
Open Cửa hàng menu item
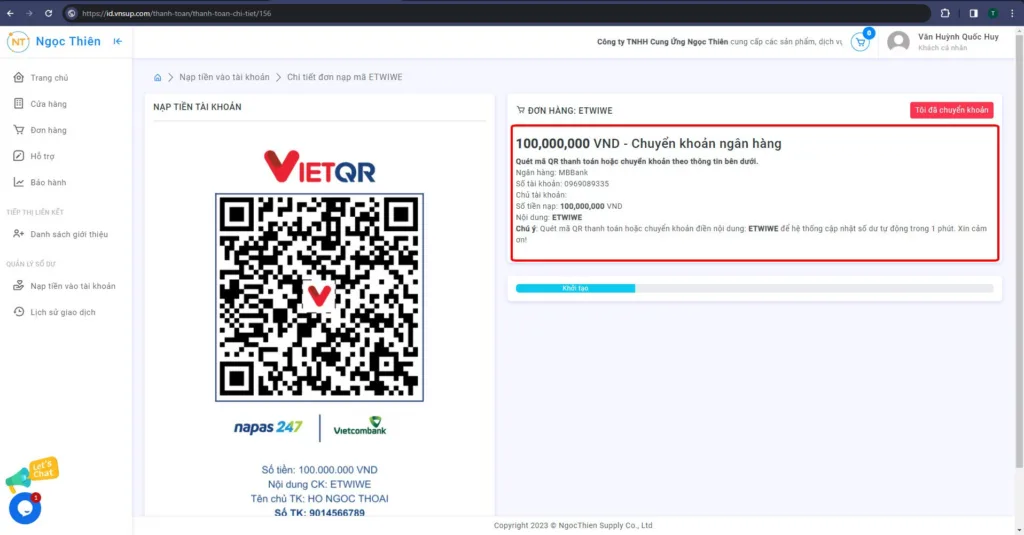tap(48, 104)
